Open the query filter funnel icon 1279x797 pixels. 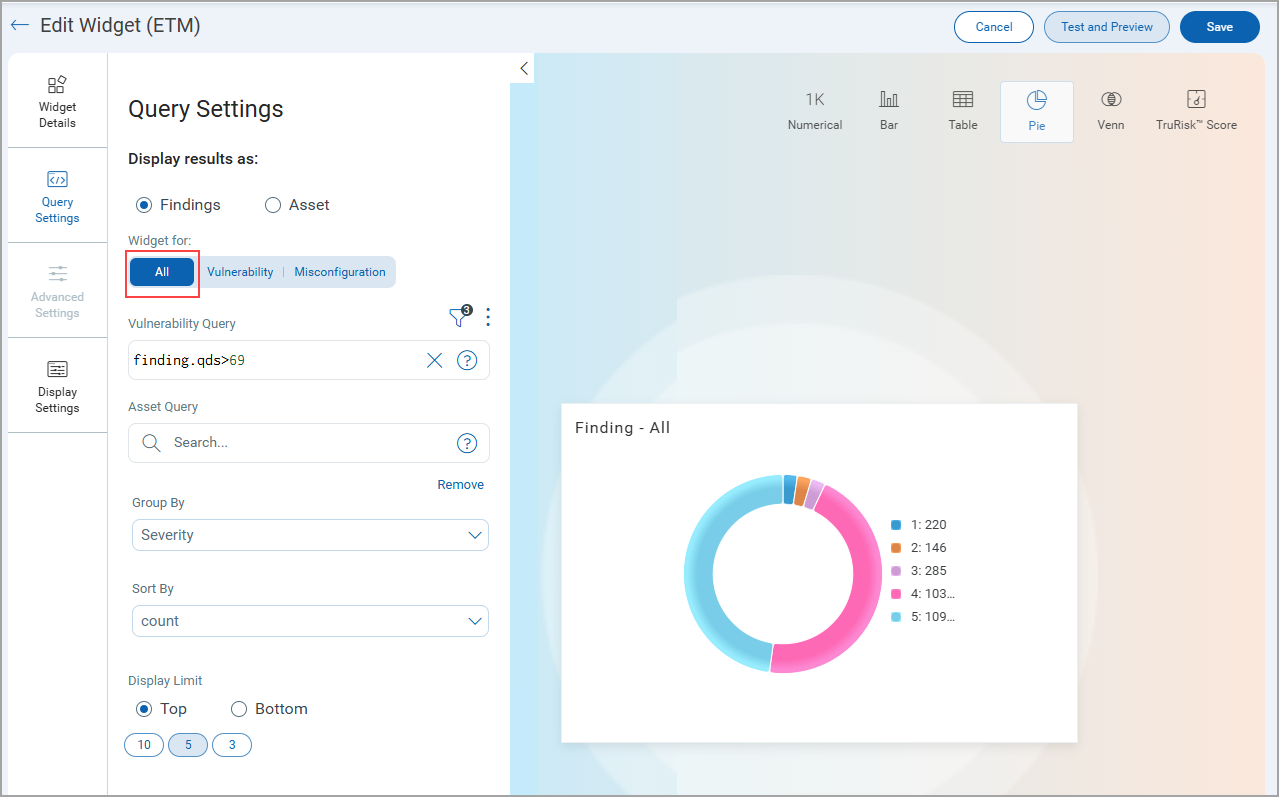click(459, 317)
